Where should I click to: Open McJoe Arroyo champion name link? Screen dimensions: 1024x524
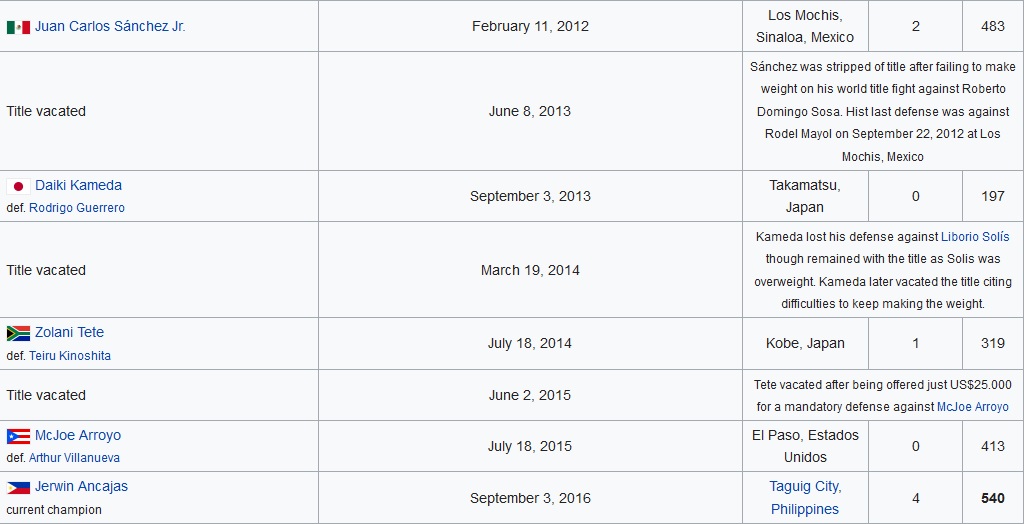(x=78, y=436)
